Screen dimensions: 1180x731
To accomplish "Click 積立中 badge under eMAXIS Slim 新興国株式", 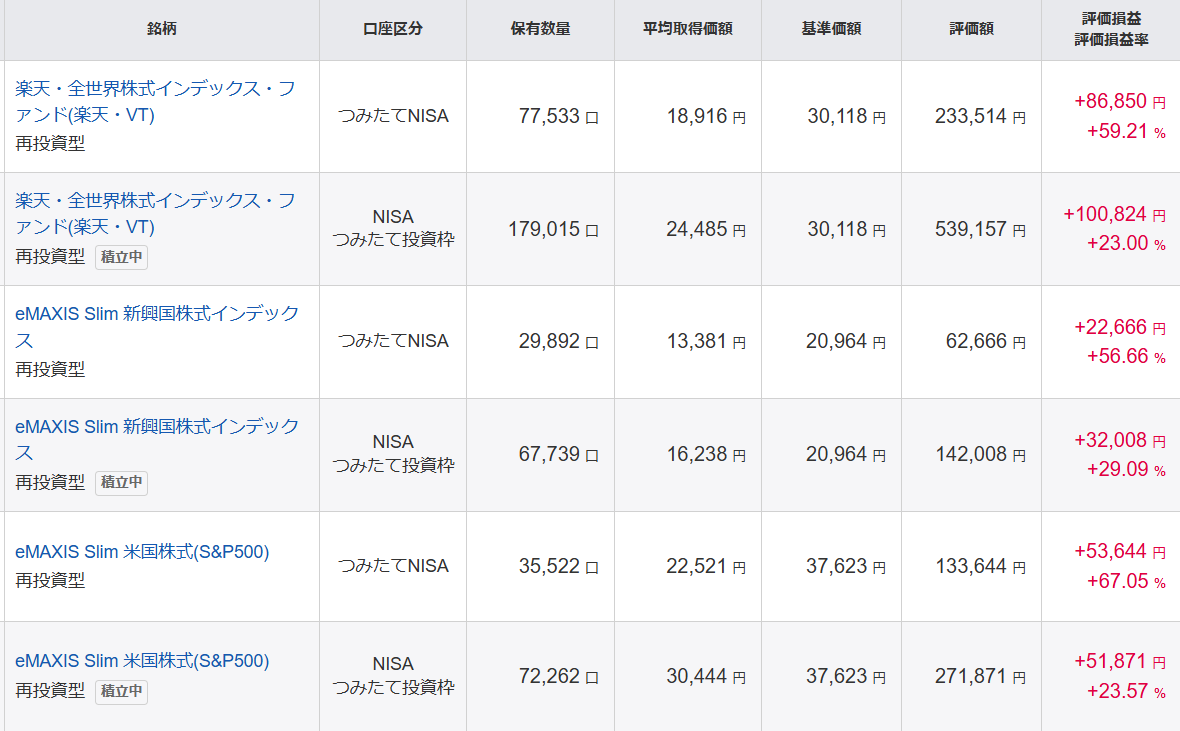I will 122,483.
